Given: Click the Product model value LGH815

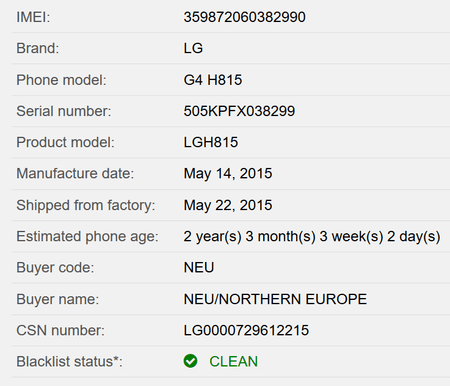Looking at the screenshot, I should point(211,142).
